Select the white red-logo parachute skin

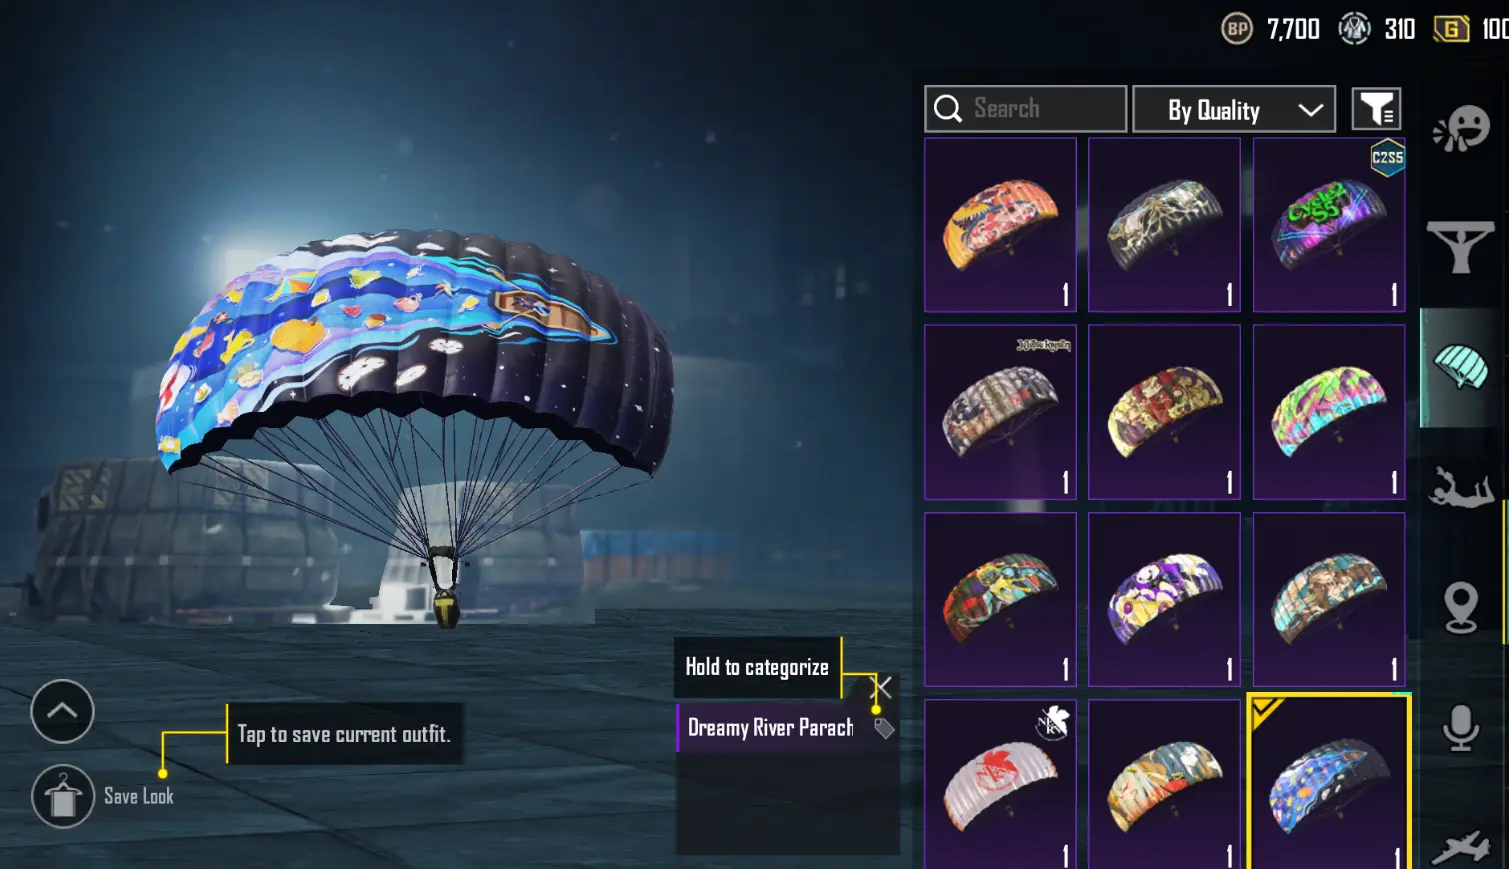pos(1000,784)
